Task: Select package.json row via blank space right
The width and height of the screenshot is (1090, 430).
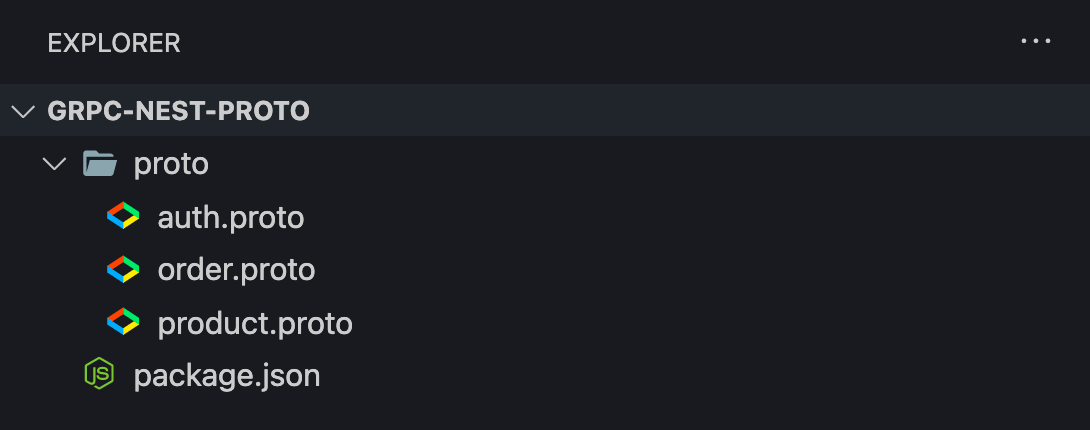Action: click(x=702, y=375)
